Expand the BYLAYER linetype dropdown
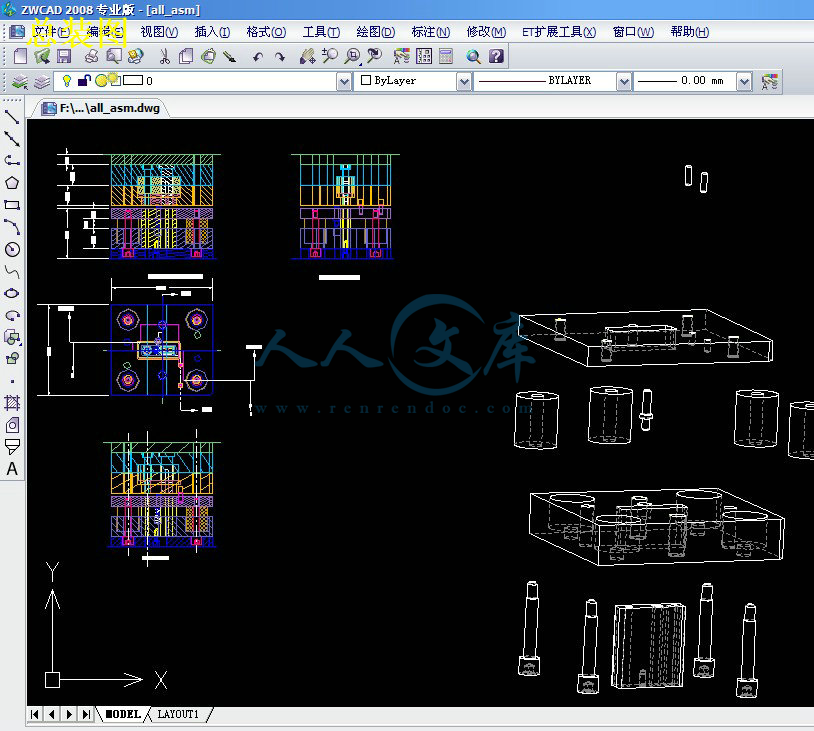 click(x=624, y=82)
